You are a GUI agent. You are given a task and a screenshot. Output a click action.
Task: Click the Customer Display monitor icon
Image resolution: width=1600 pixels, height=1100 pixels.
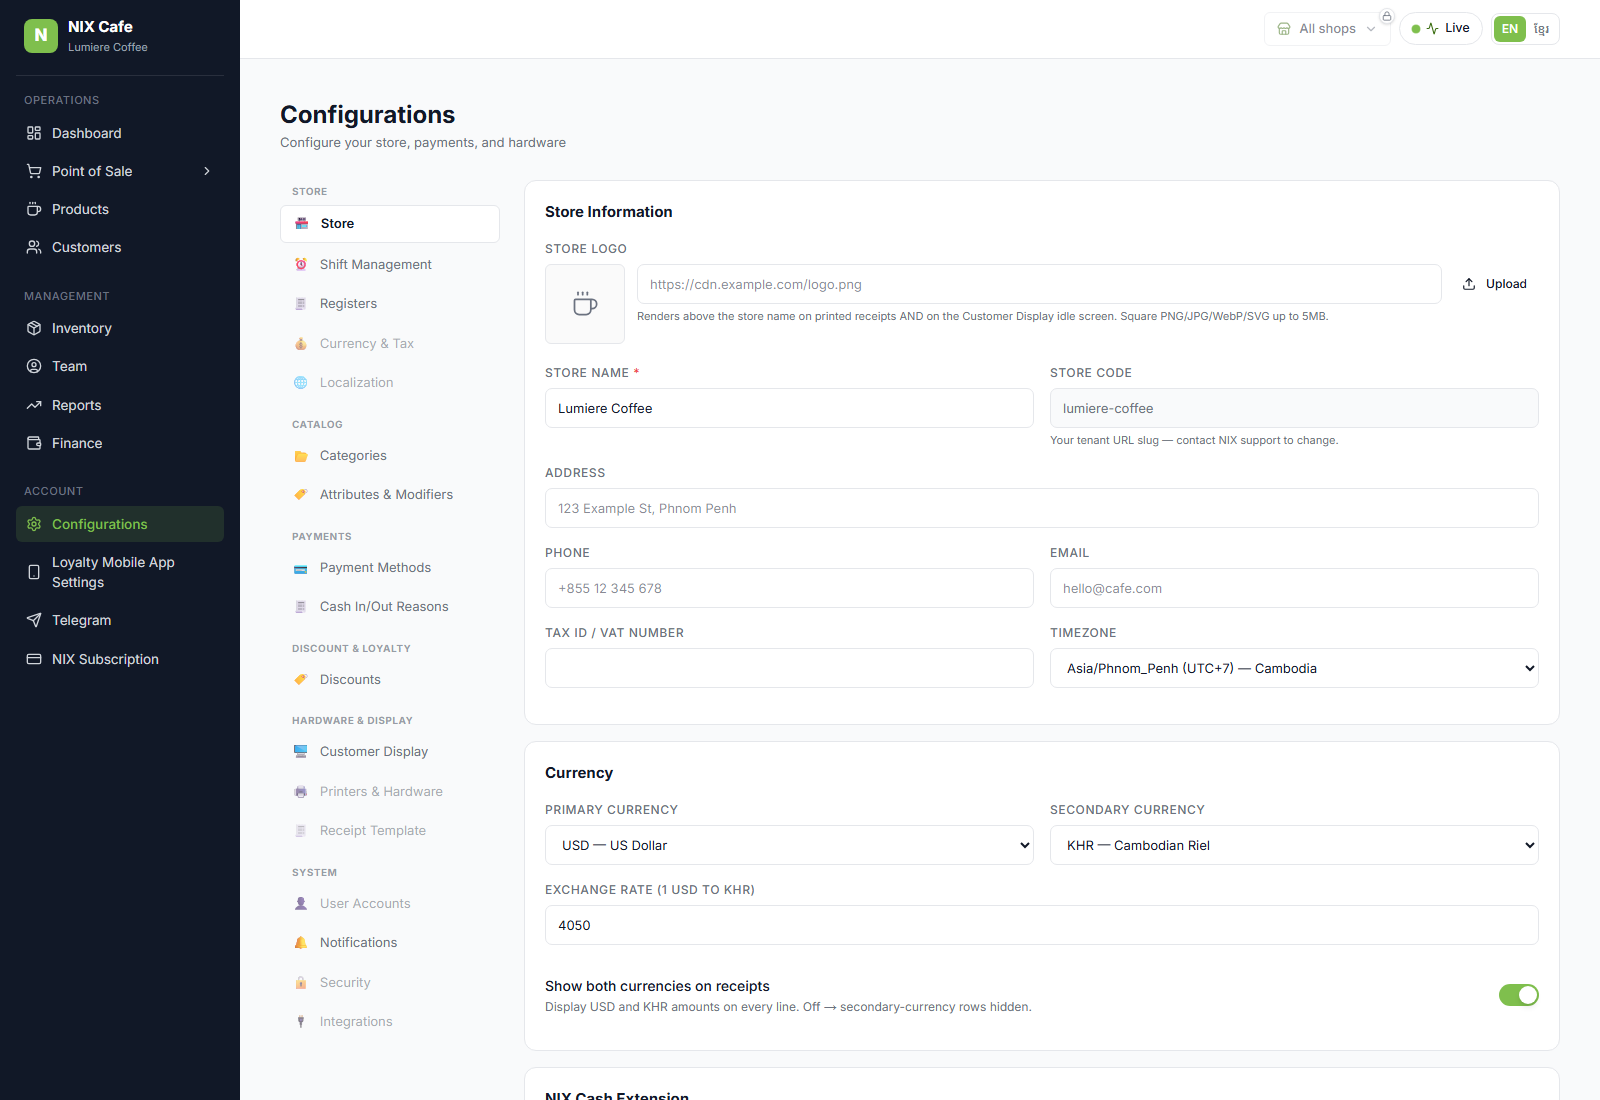click(301, 752)
